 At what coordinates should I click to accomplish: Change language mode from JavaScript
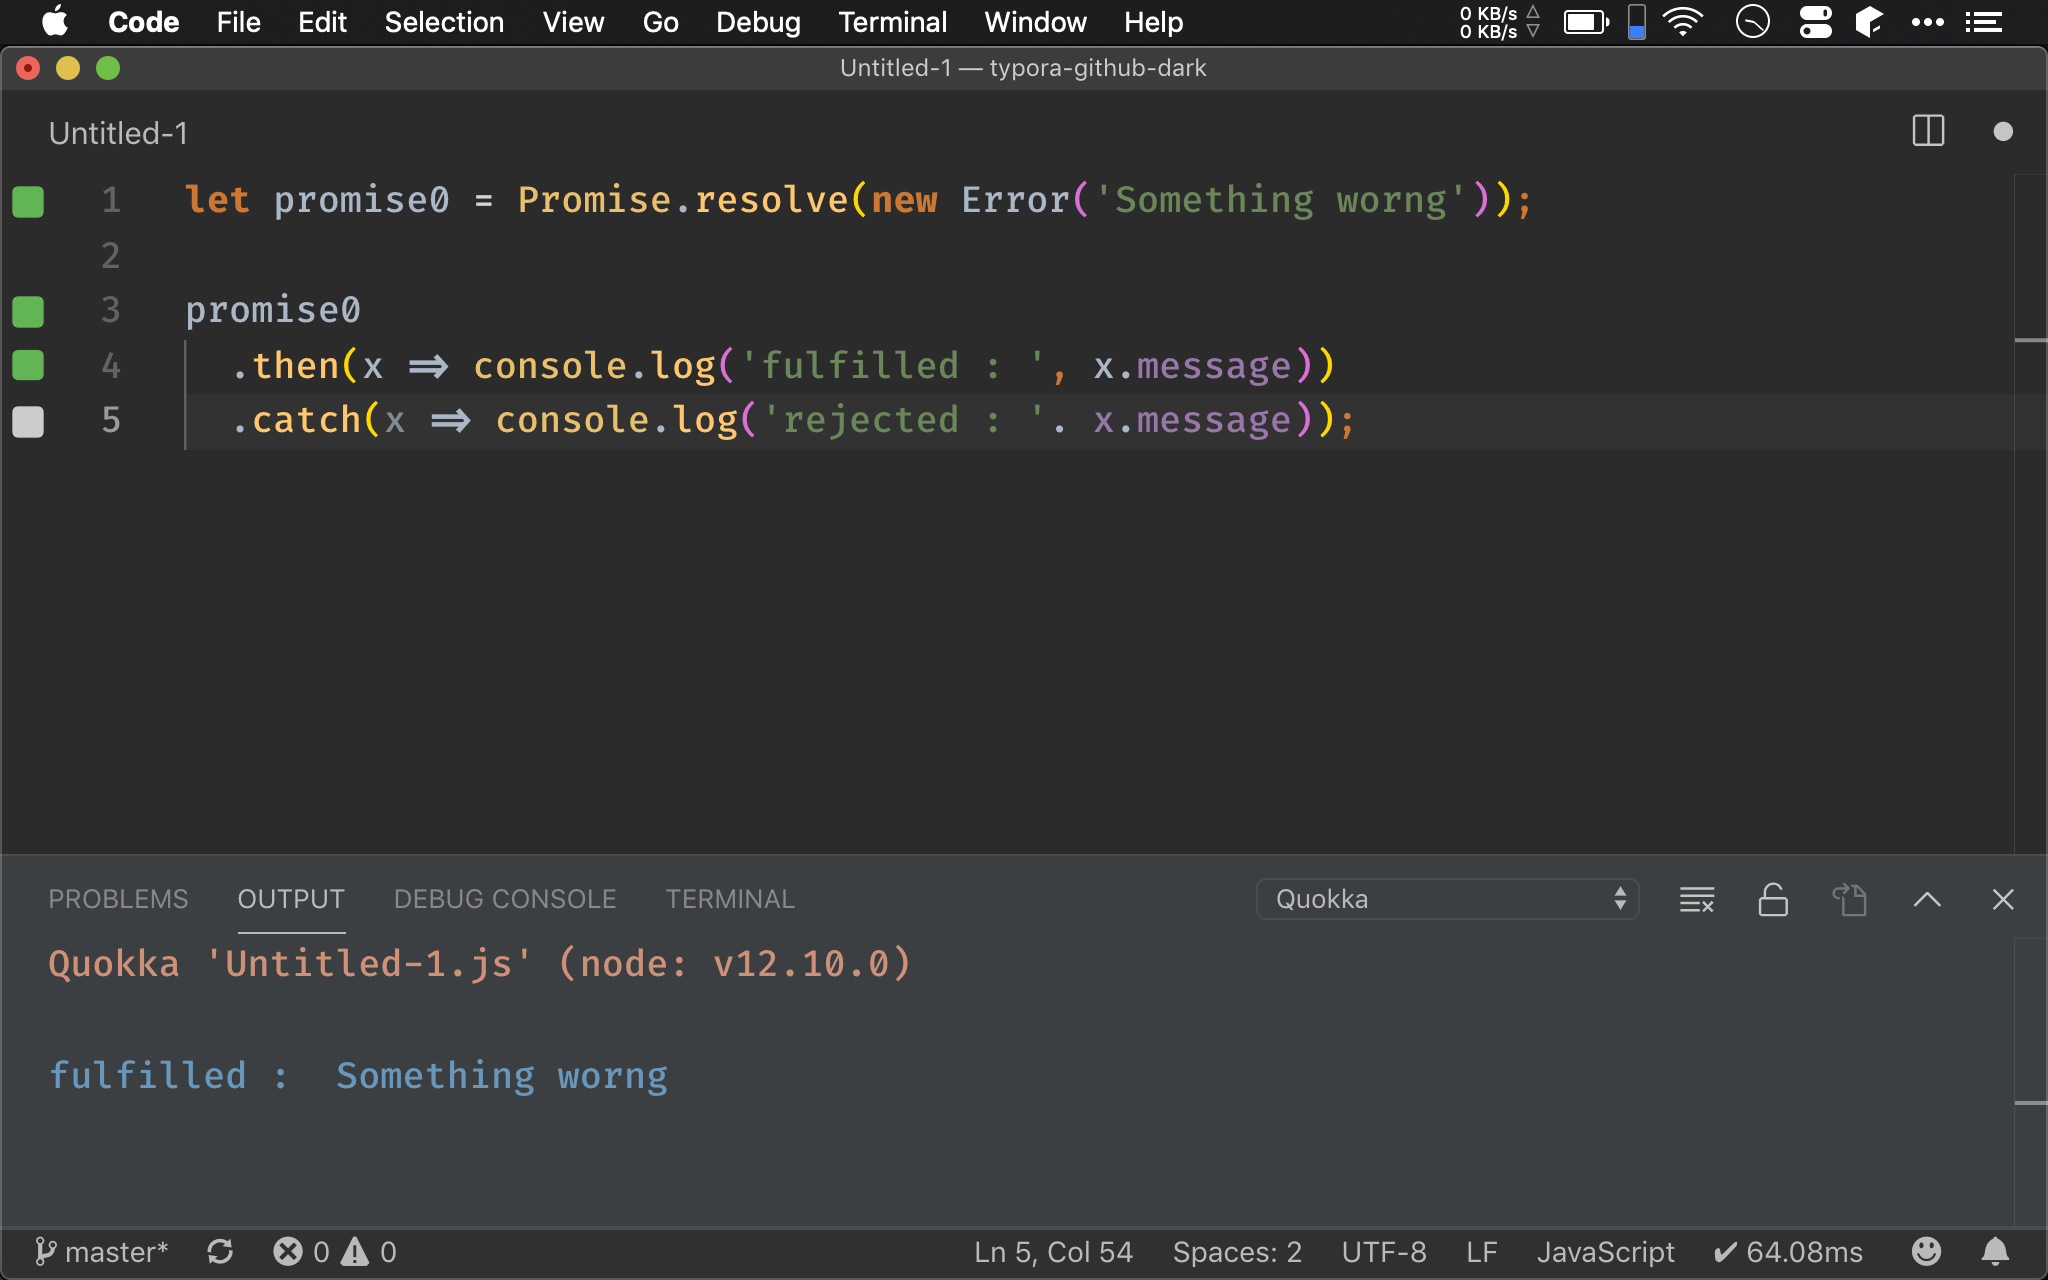(x=1605, y=1252)
